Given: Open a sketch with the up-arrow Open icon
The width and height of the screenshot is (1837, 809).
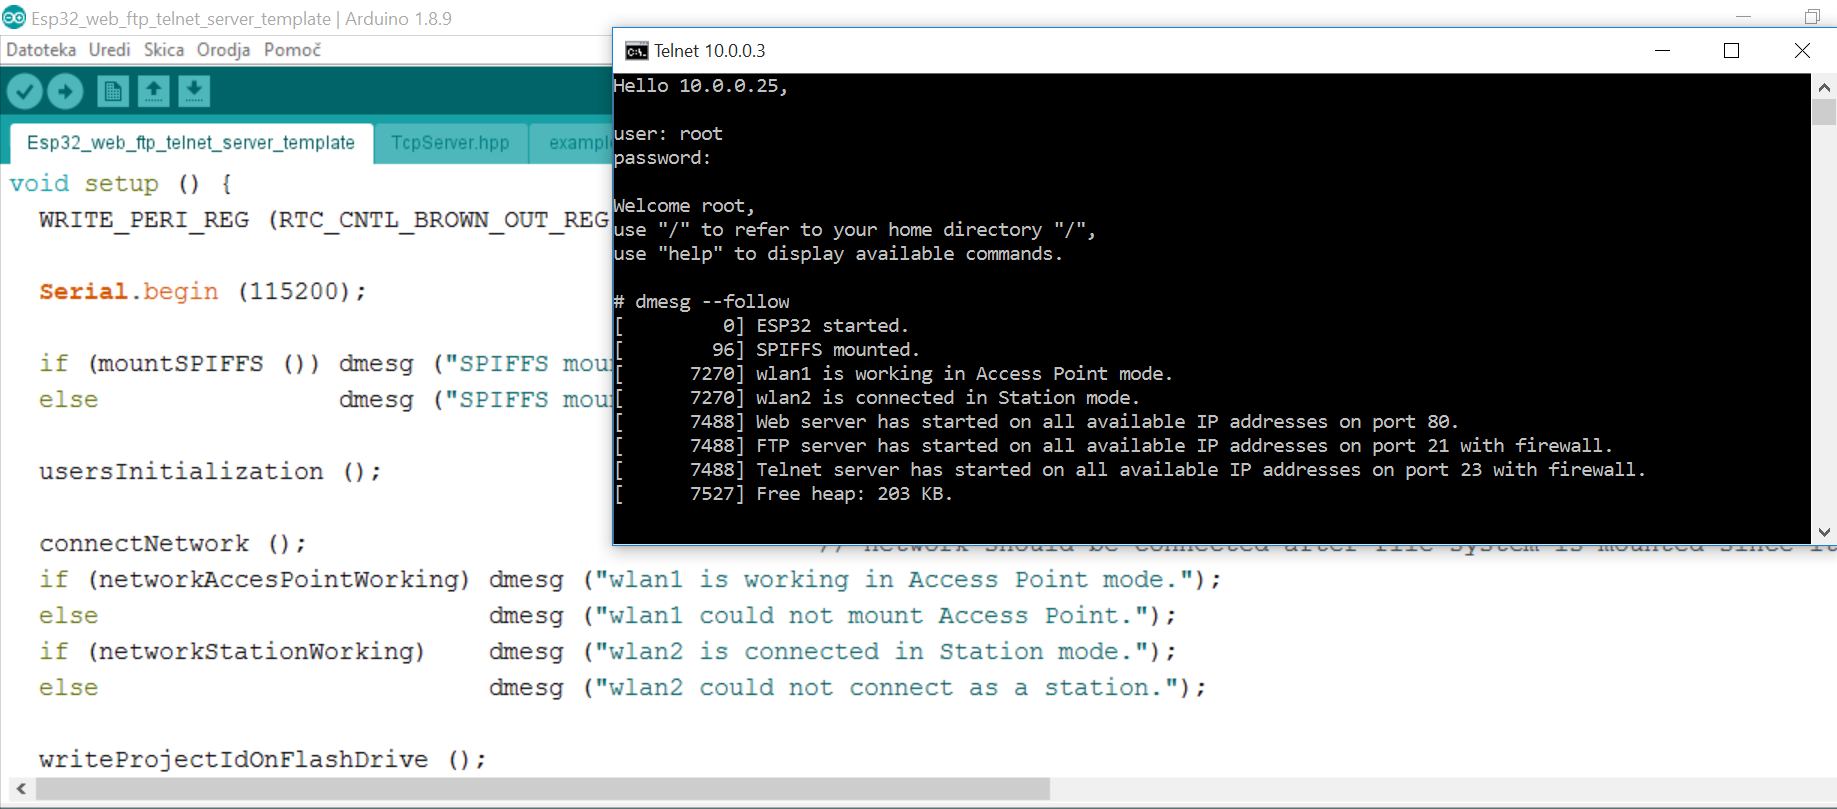Looking at the screenshot, I should click(x=153, y=92).
